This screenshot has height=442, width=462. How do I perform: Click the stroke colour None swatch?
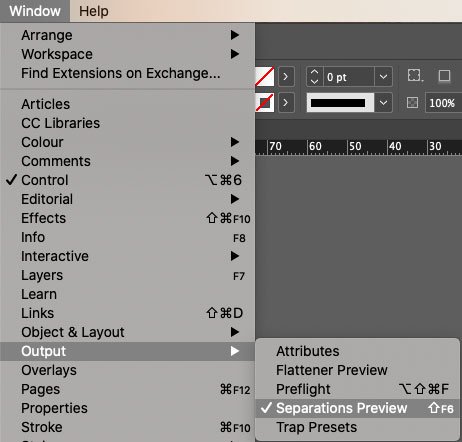pyautogui.click(x=265, y=102)
